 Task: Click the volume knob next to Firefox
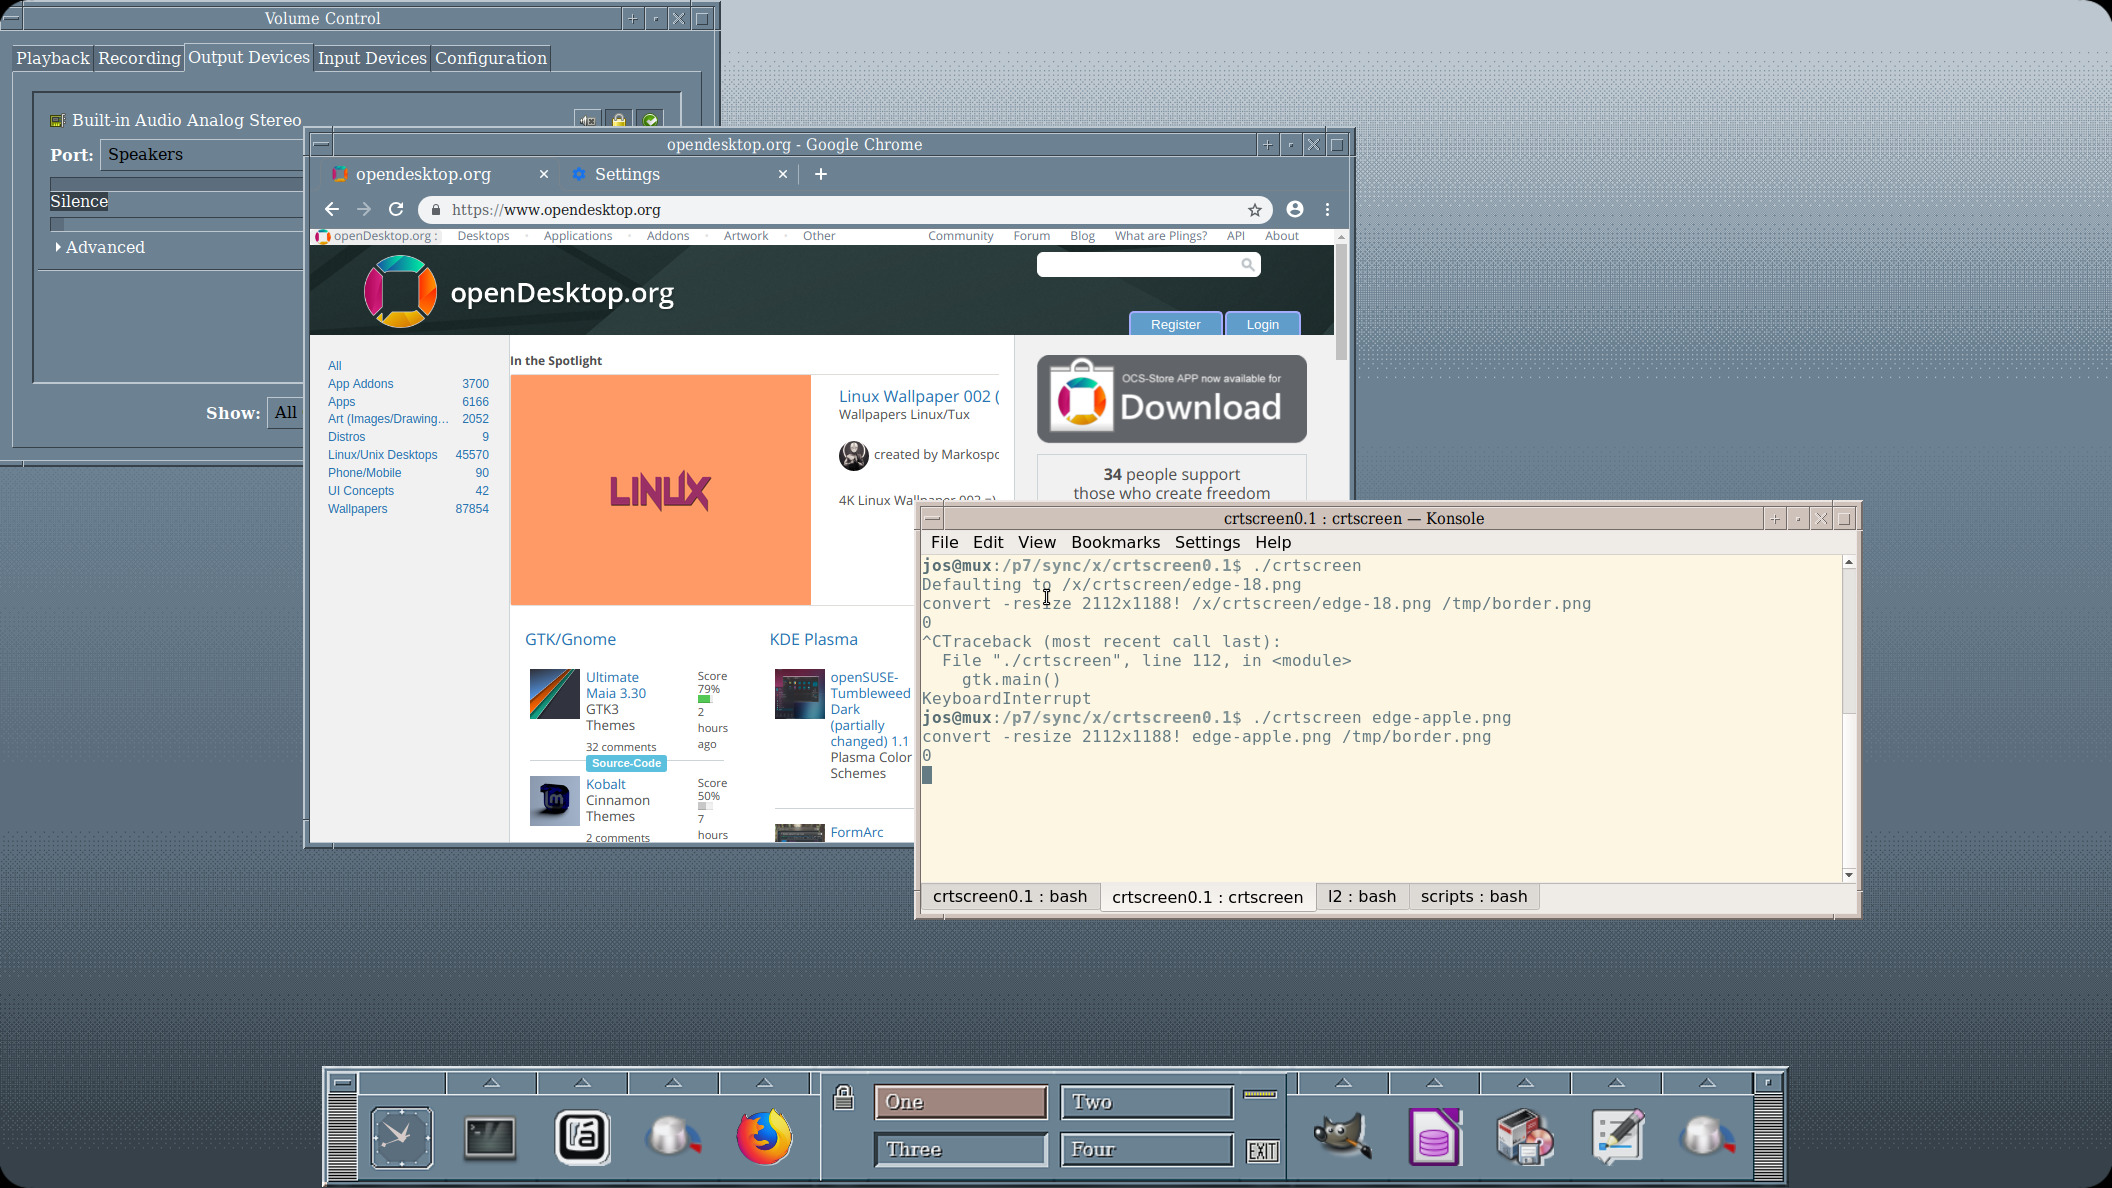point(673,1137)
